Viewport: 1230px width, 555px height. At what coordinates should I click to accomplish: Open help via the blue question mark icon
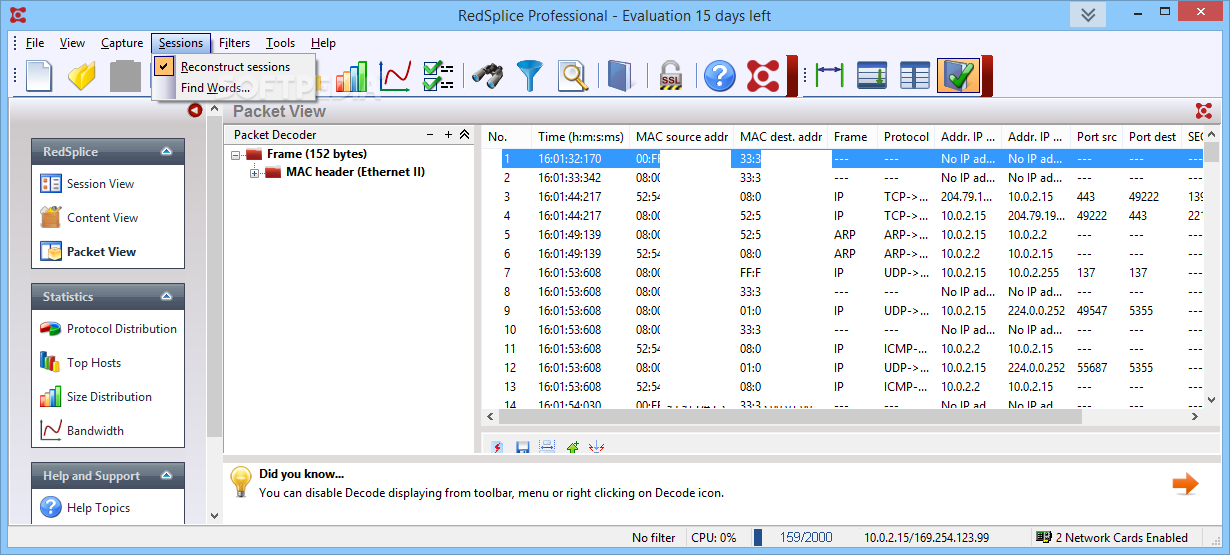(x=719, y=76)
